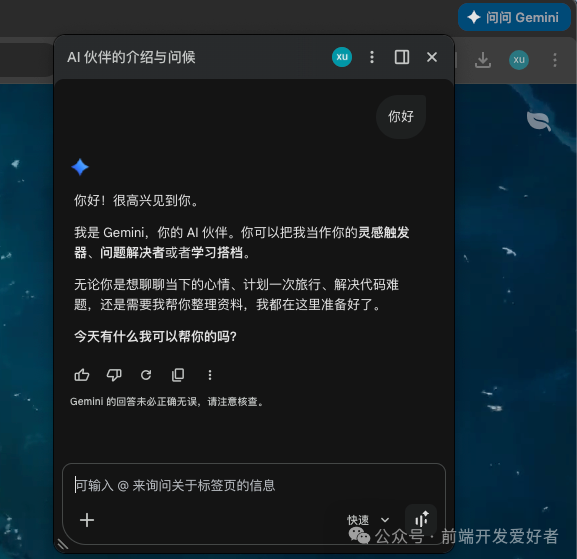Give the response a thumbs down
The width and height of the screenshot is (577, 559).
pos(114,375)
